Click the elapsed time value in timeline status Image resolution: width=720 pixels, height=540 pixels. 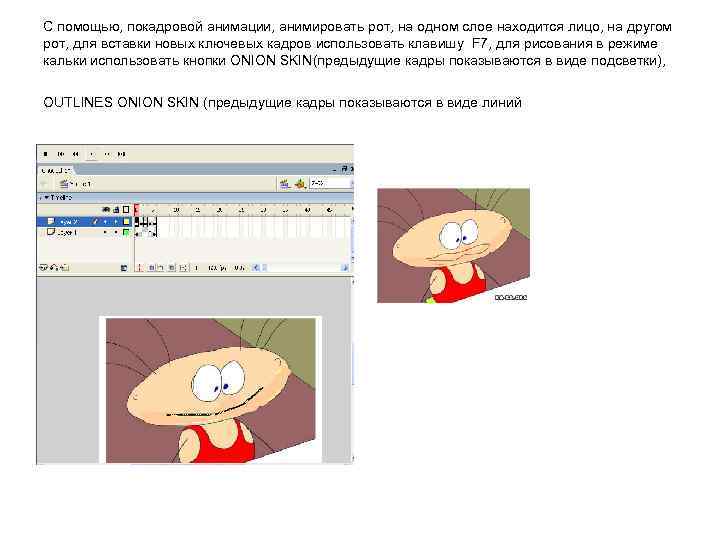tap(239, 268)
